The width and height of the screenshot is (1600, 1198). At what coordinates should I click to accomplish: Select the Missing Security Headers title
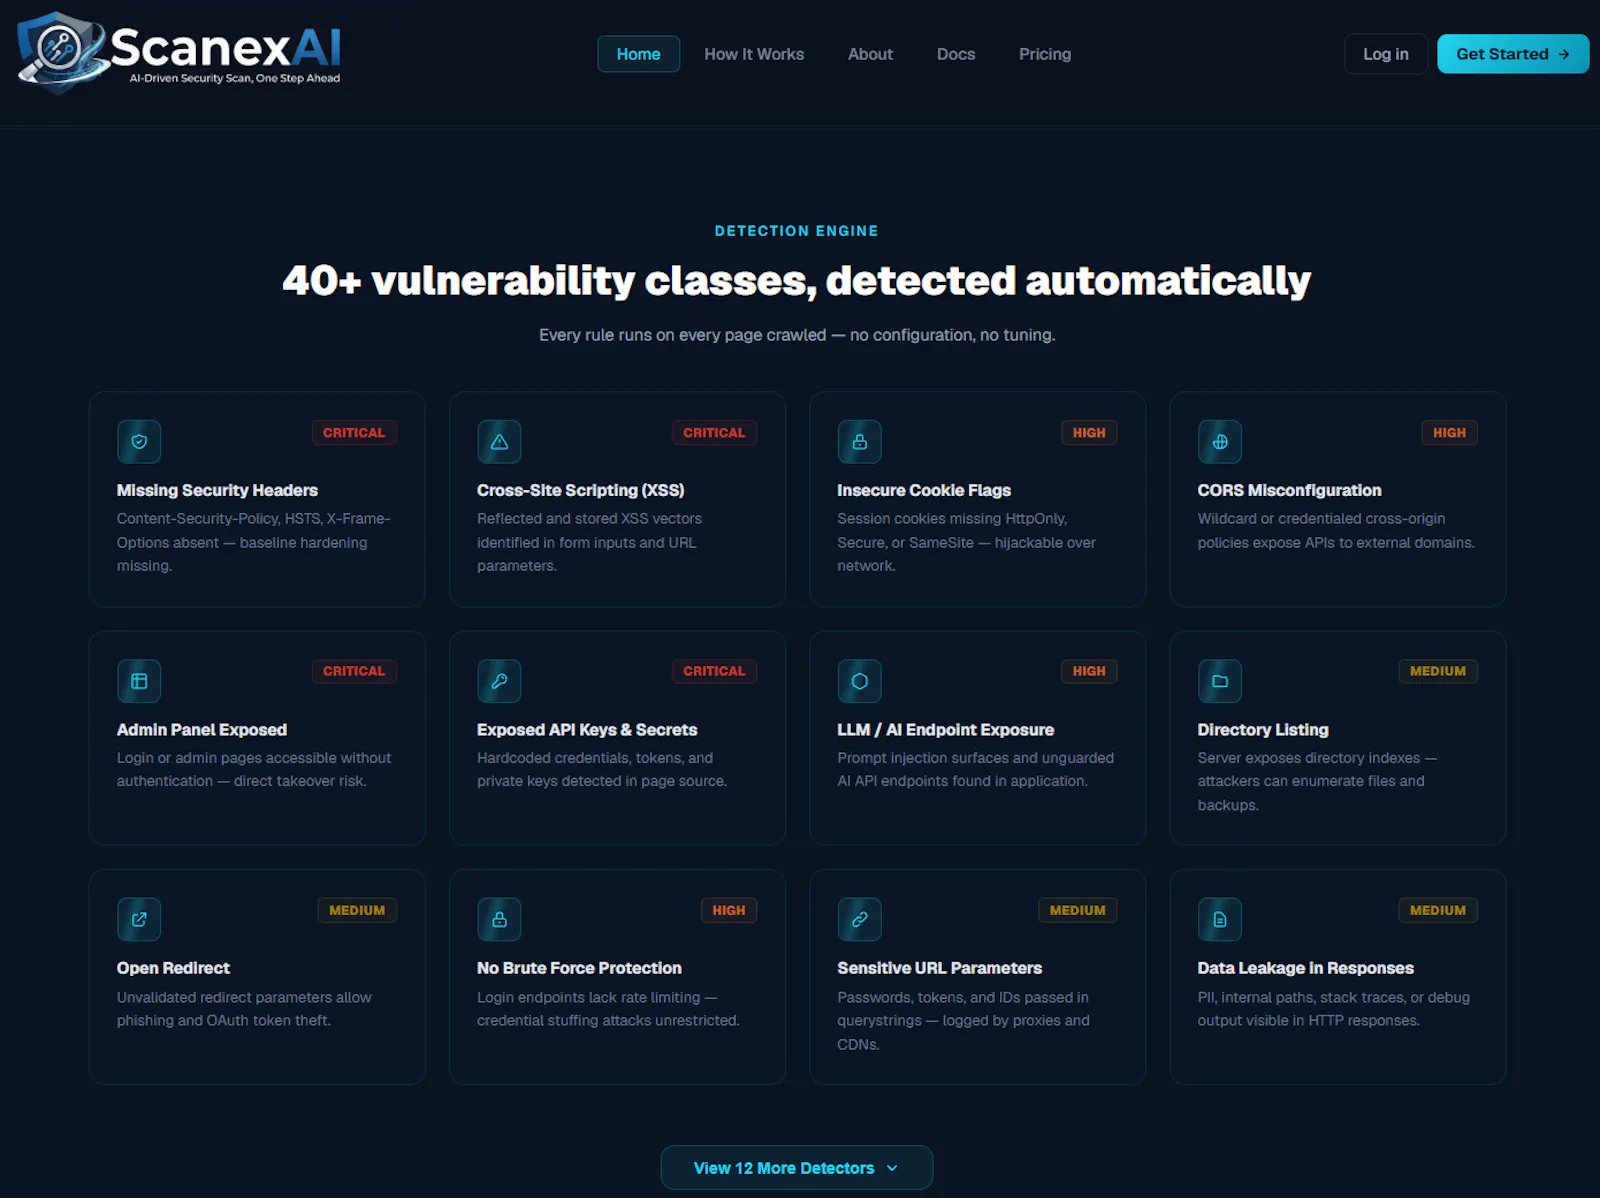coord(217,490)
